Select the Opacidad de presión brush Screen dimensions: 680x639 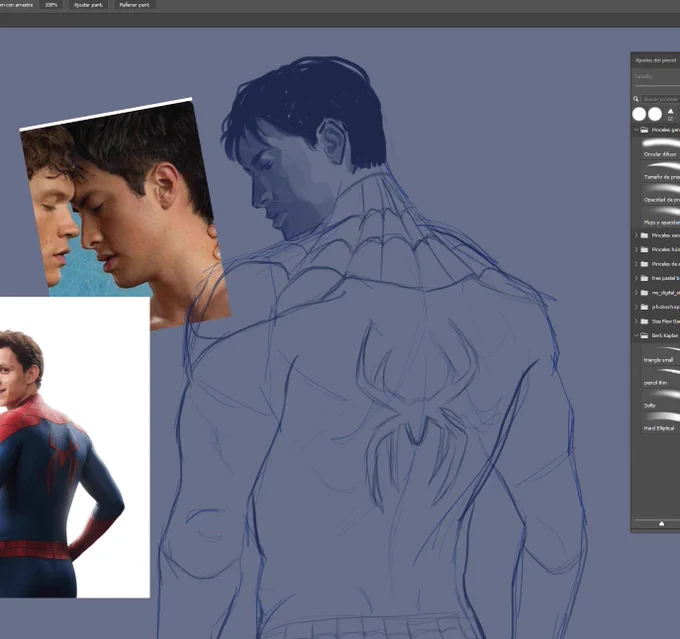[660, 193]
